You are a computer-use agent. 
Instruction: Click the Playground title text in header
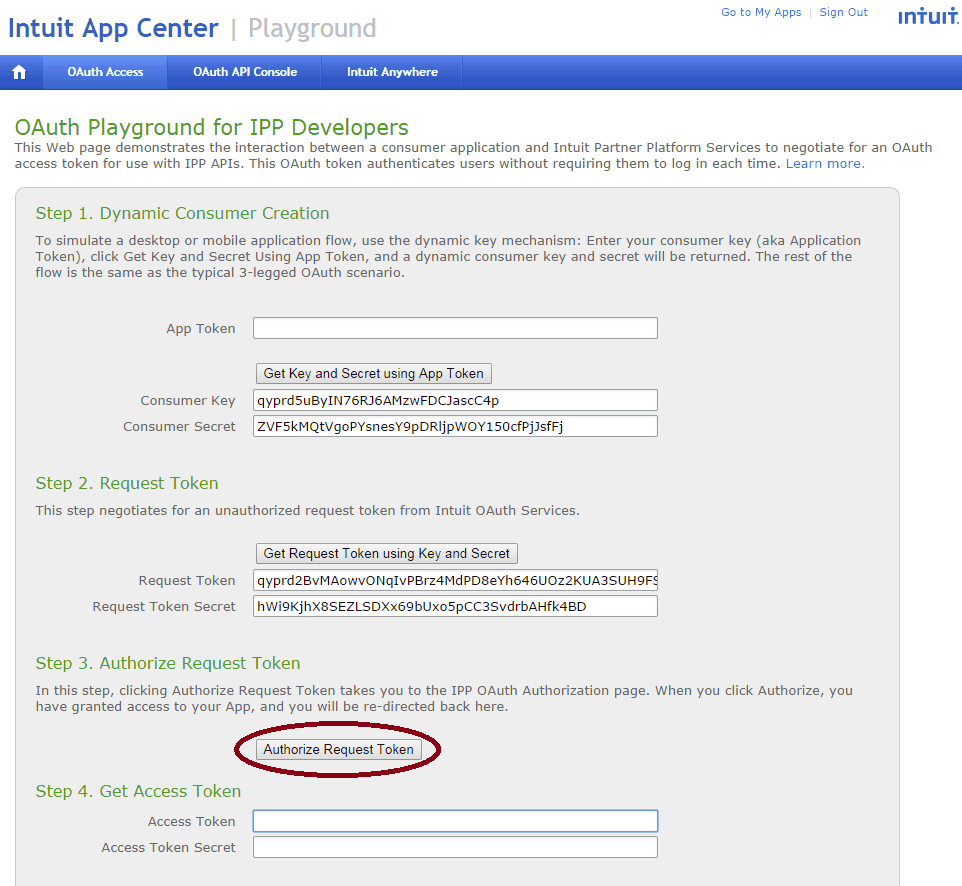tap(312, 29)
